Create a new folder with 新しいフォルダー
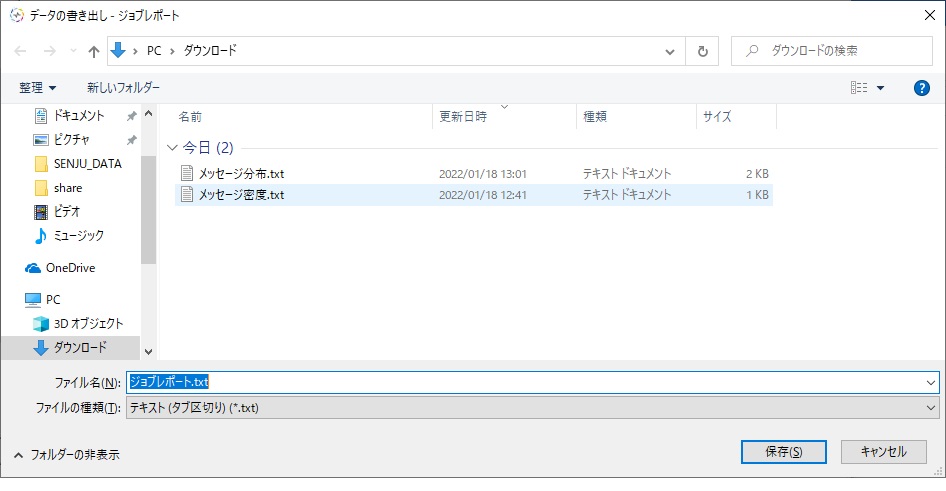This screenshot has width=946, height=491. point(123,87)
